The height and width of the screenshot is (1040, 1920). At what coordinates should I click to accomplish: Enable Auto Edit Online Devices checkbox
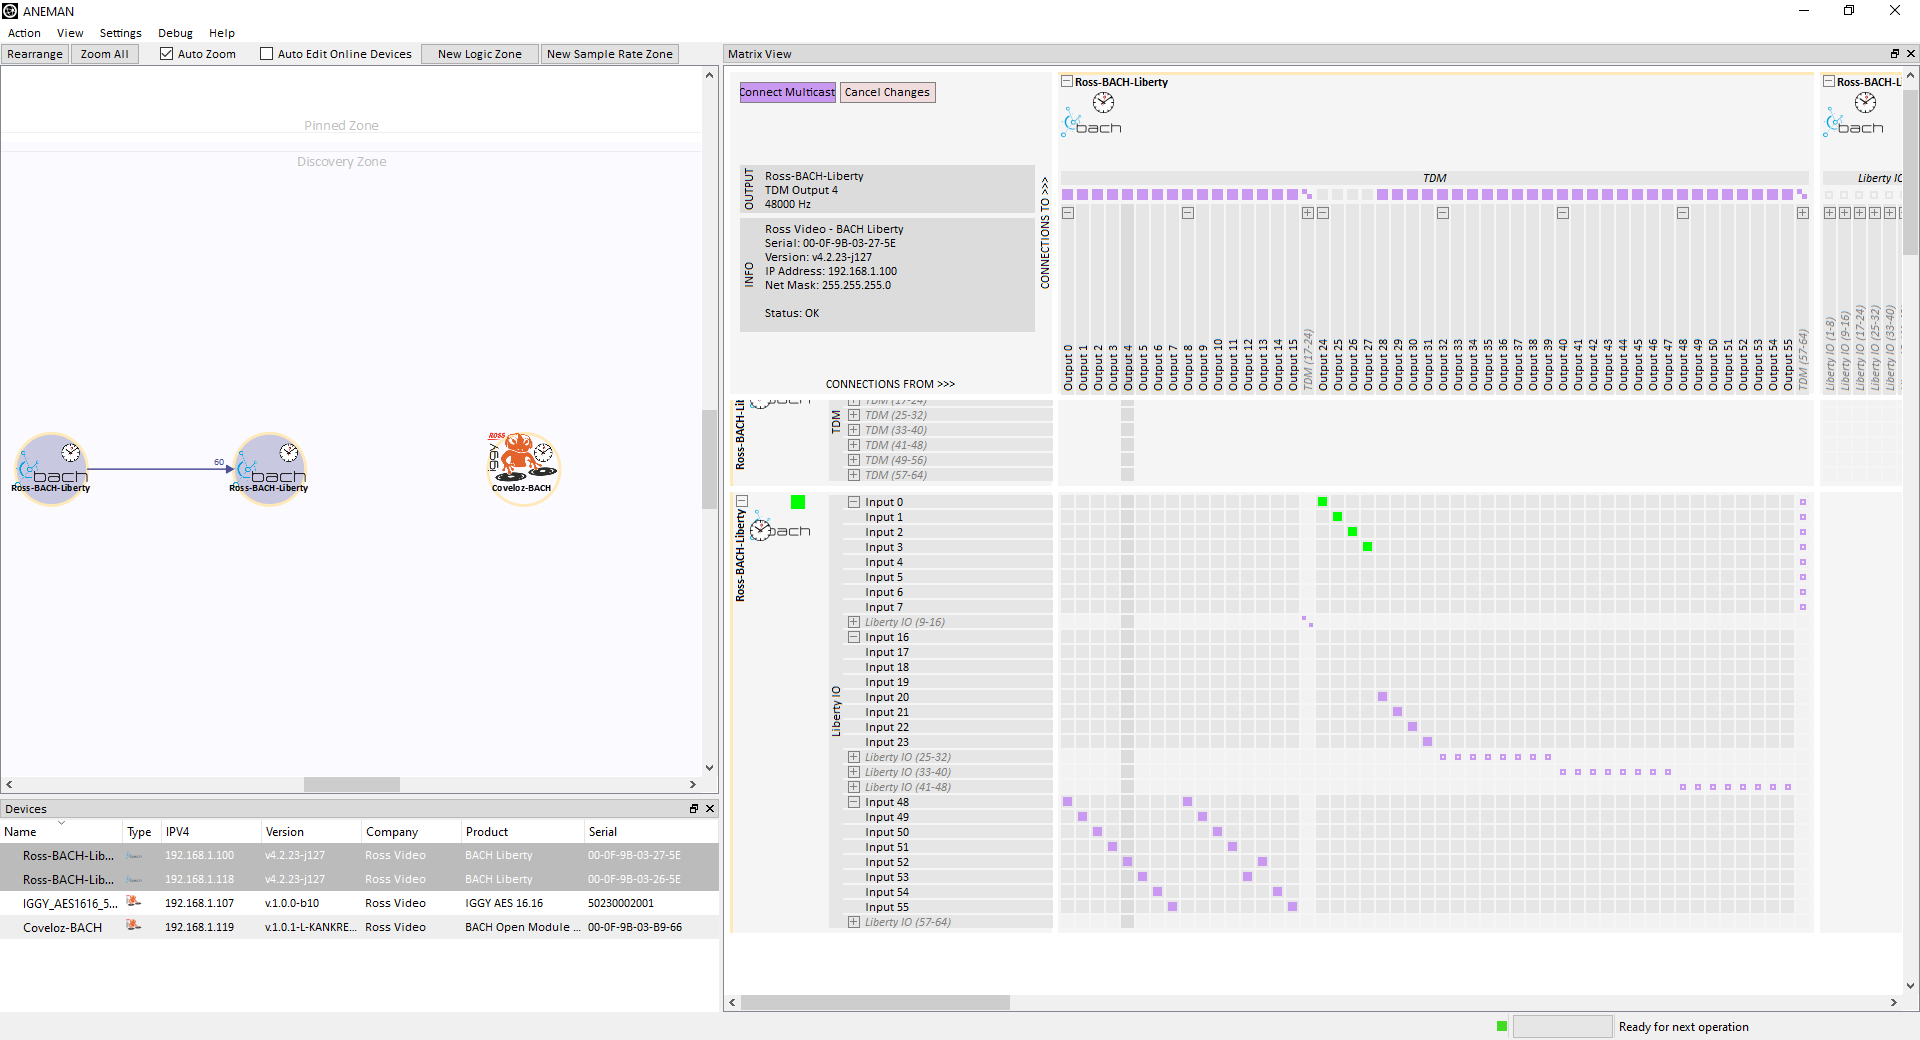tap(267, 54)
